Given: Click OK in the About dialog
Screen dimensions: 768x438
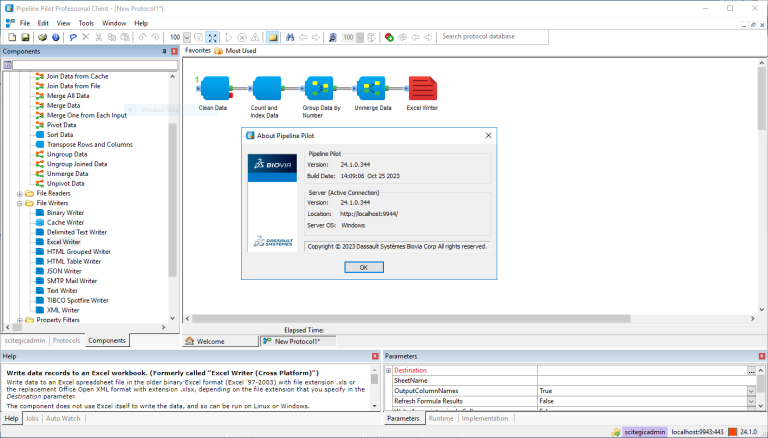Looking at the screenshot, I should point(364,268).
